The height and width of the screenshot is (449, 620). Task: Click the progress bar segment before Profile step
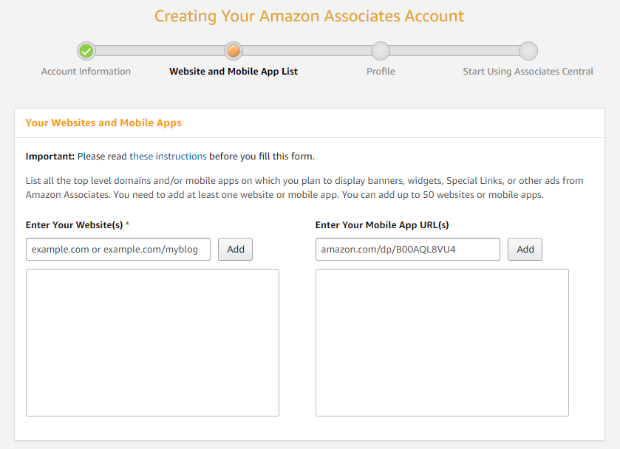(x=307, y=51)
